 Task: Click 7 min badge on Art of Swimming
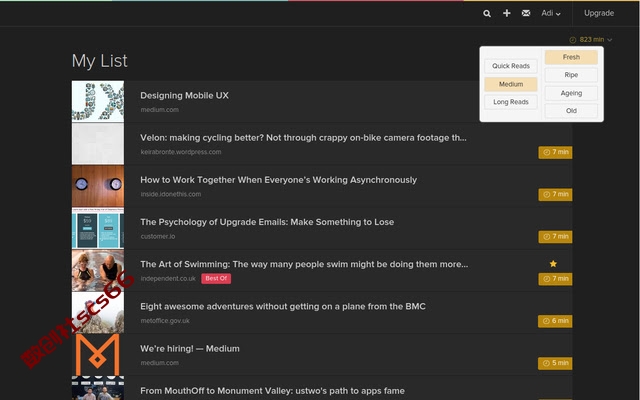coord(555,279)
